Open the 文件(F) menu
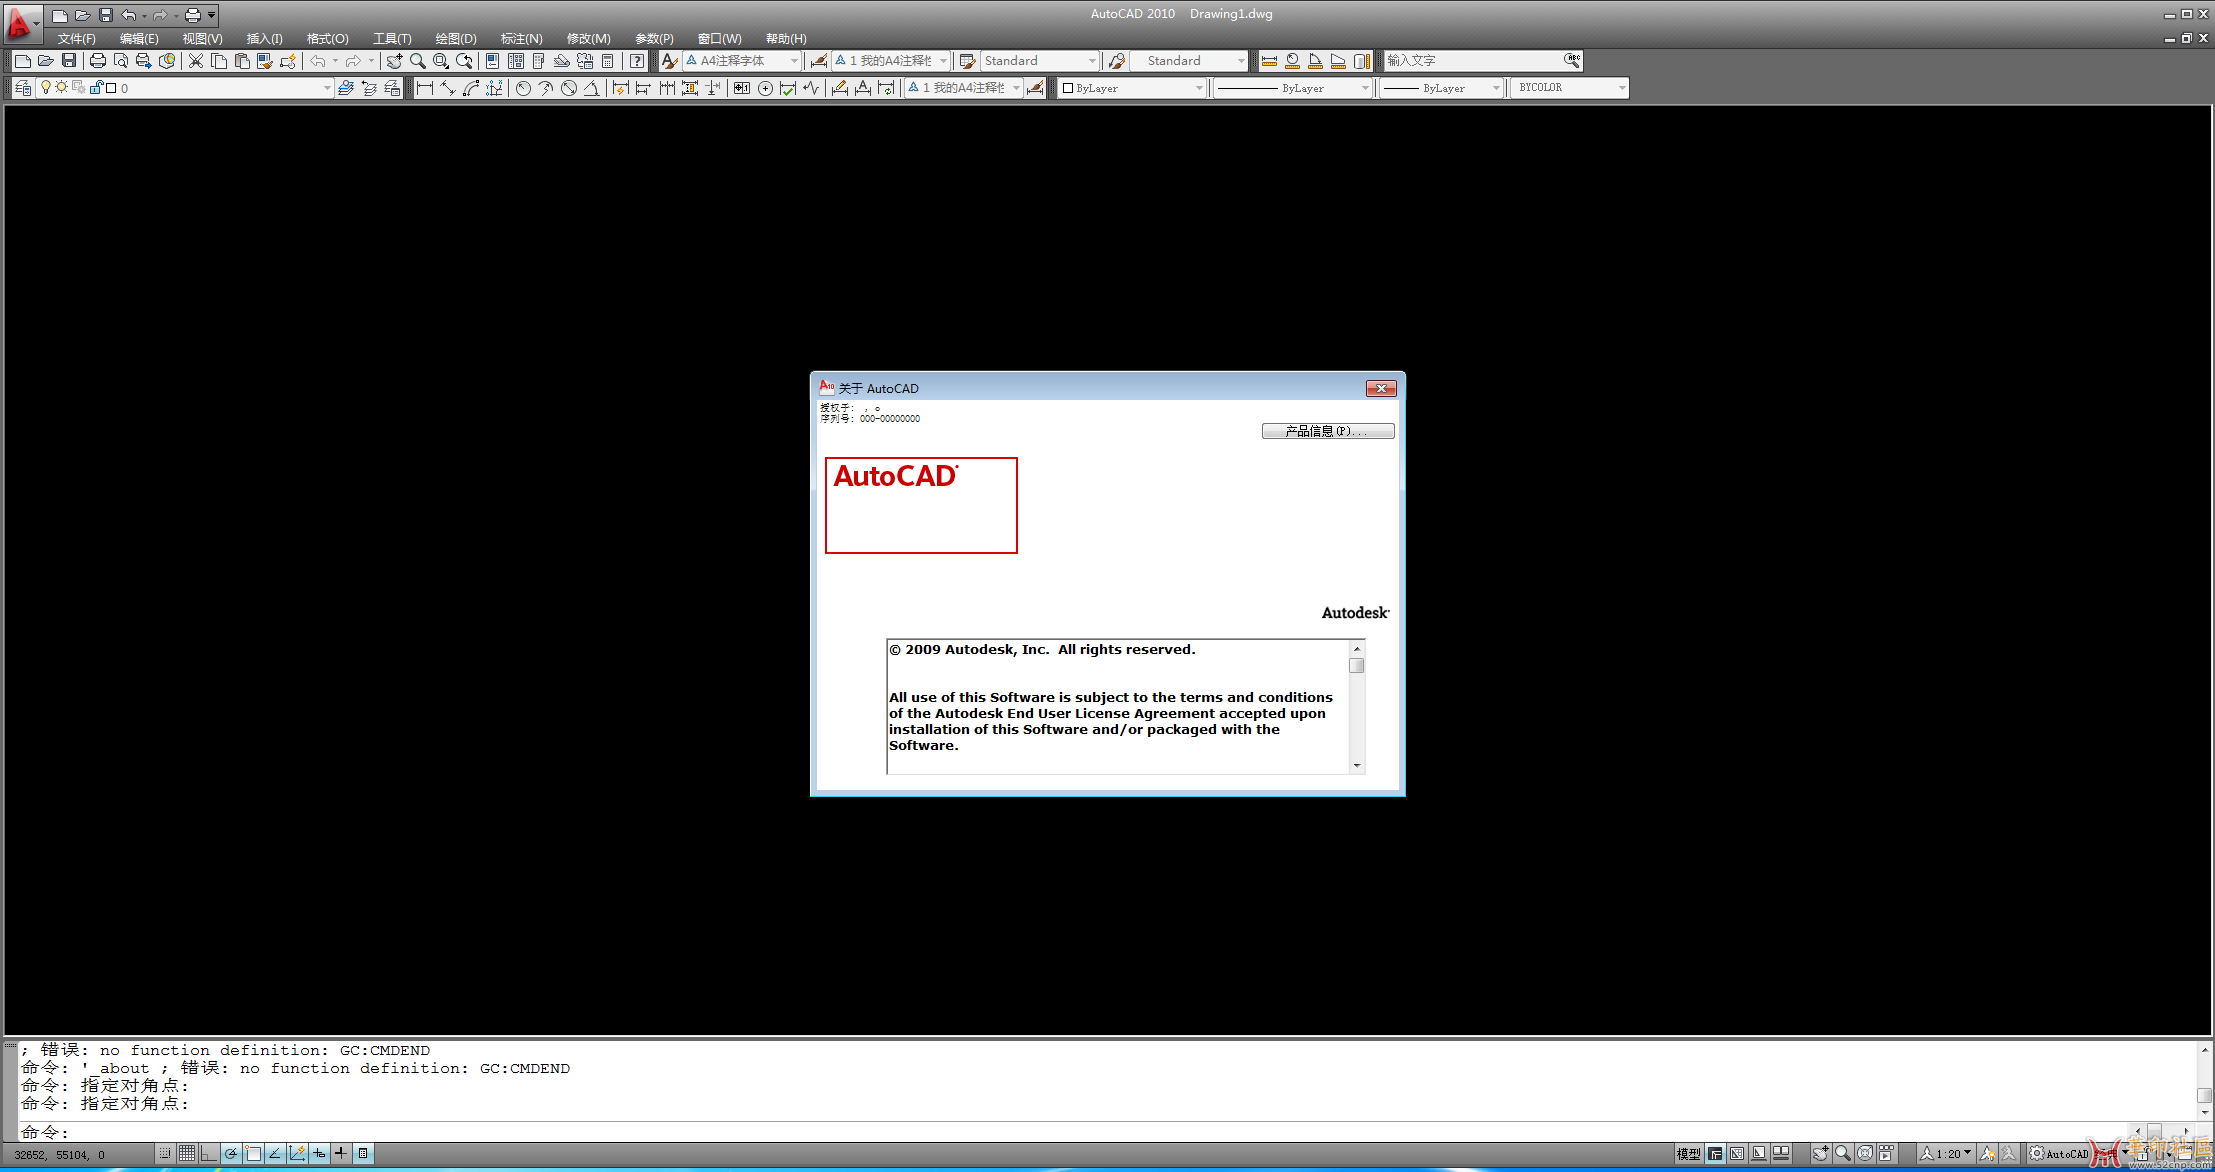This screenshot has width=2215, height=1172. coord(76,39)
